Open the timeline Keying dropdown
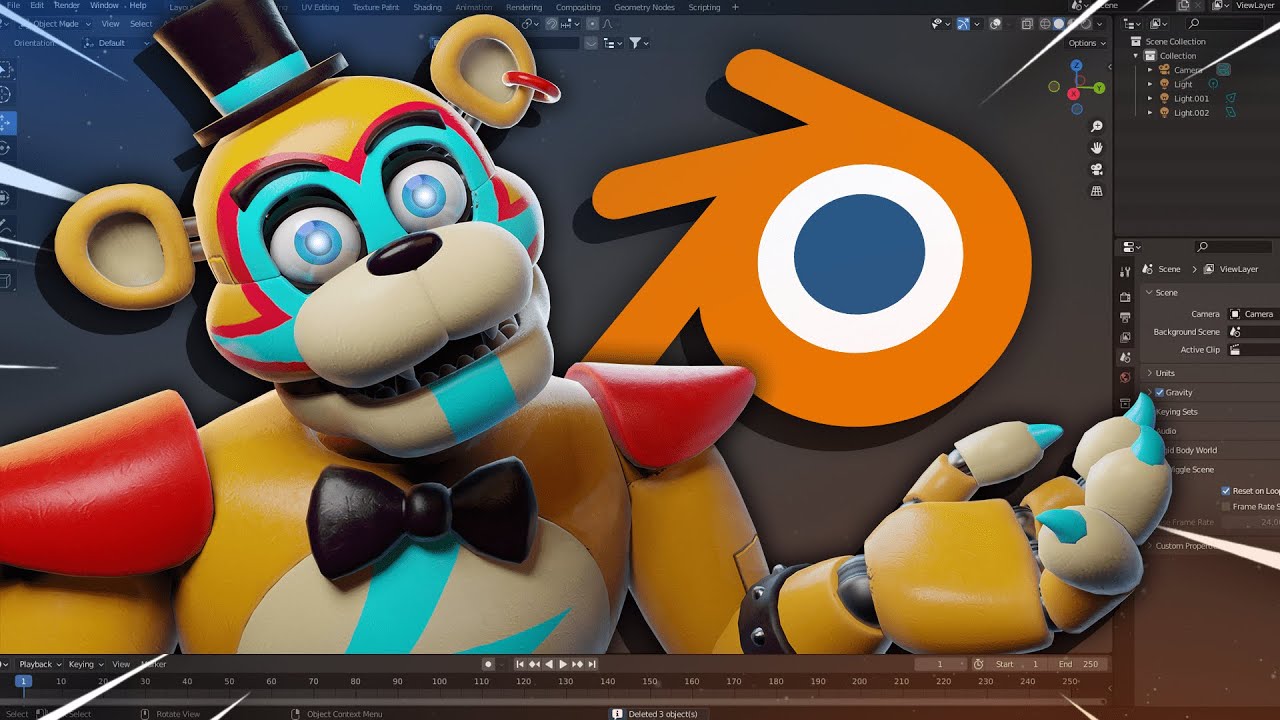1280x720 pixels. (x=85, y=664)
